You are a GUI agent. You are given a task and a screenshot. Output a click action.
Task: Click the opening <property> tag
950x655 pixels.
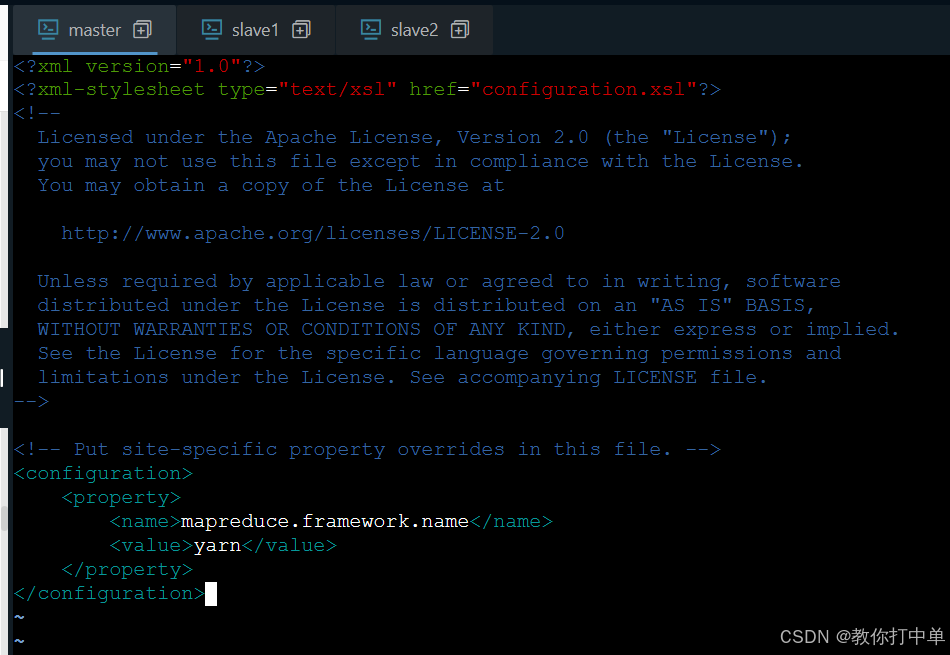click(121, 497)
